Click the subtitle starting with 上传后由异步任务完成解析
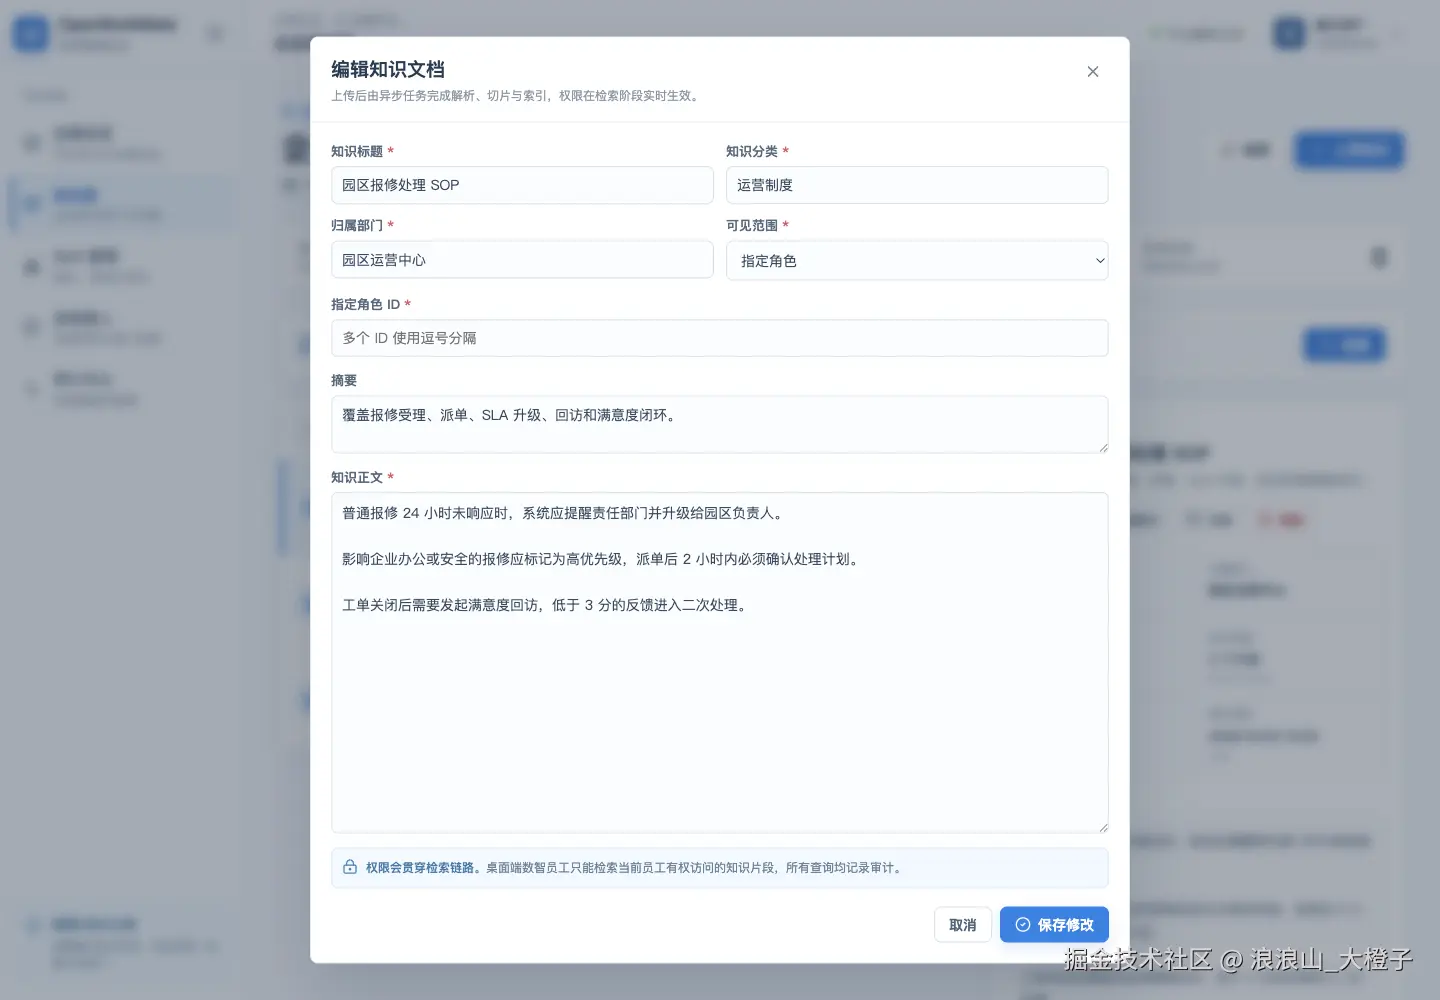This screenshot has height=1000, width=1440. pos(517,96)
